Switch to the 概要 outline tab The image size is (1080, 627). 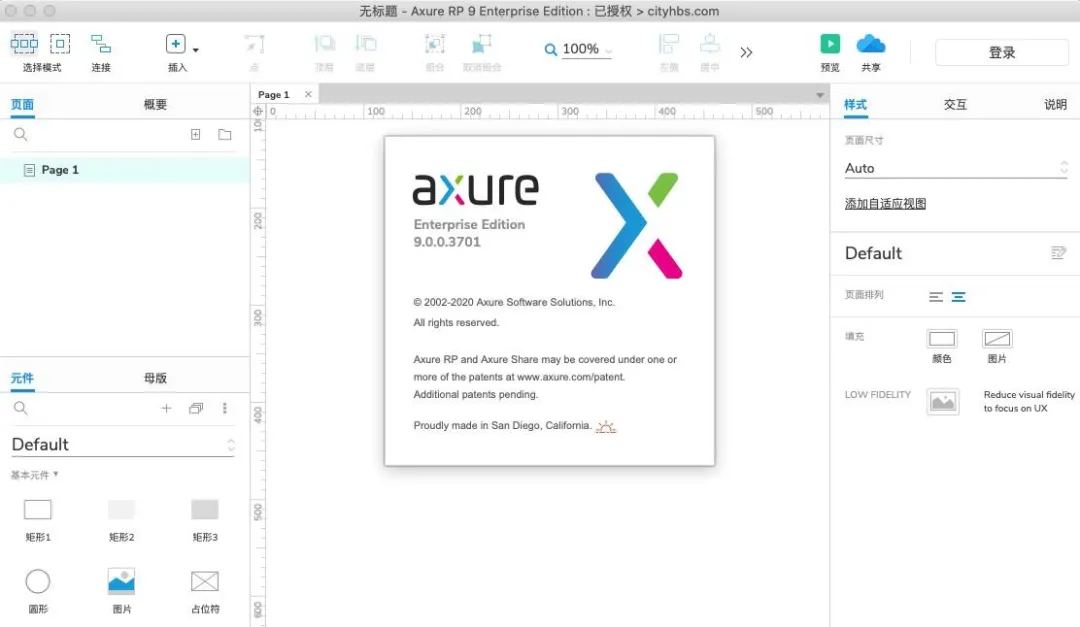(155, 105)
